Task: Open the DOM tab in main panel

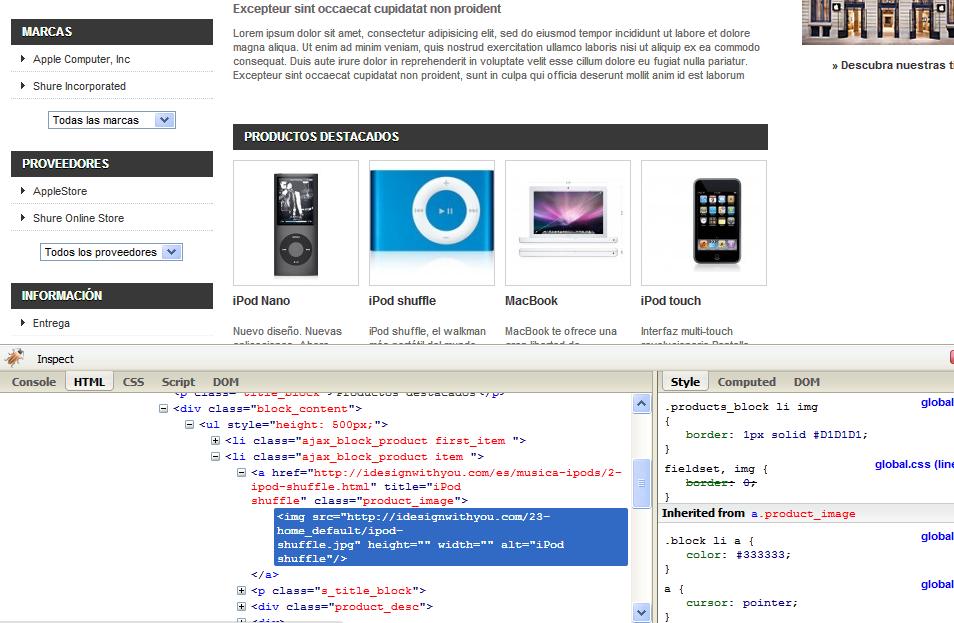Action: 226,382
